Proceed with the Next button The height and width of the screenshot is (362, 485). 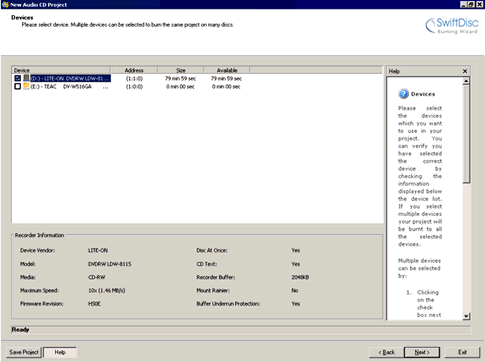(422, 352)
